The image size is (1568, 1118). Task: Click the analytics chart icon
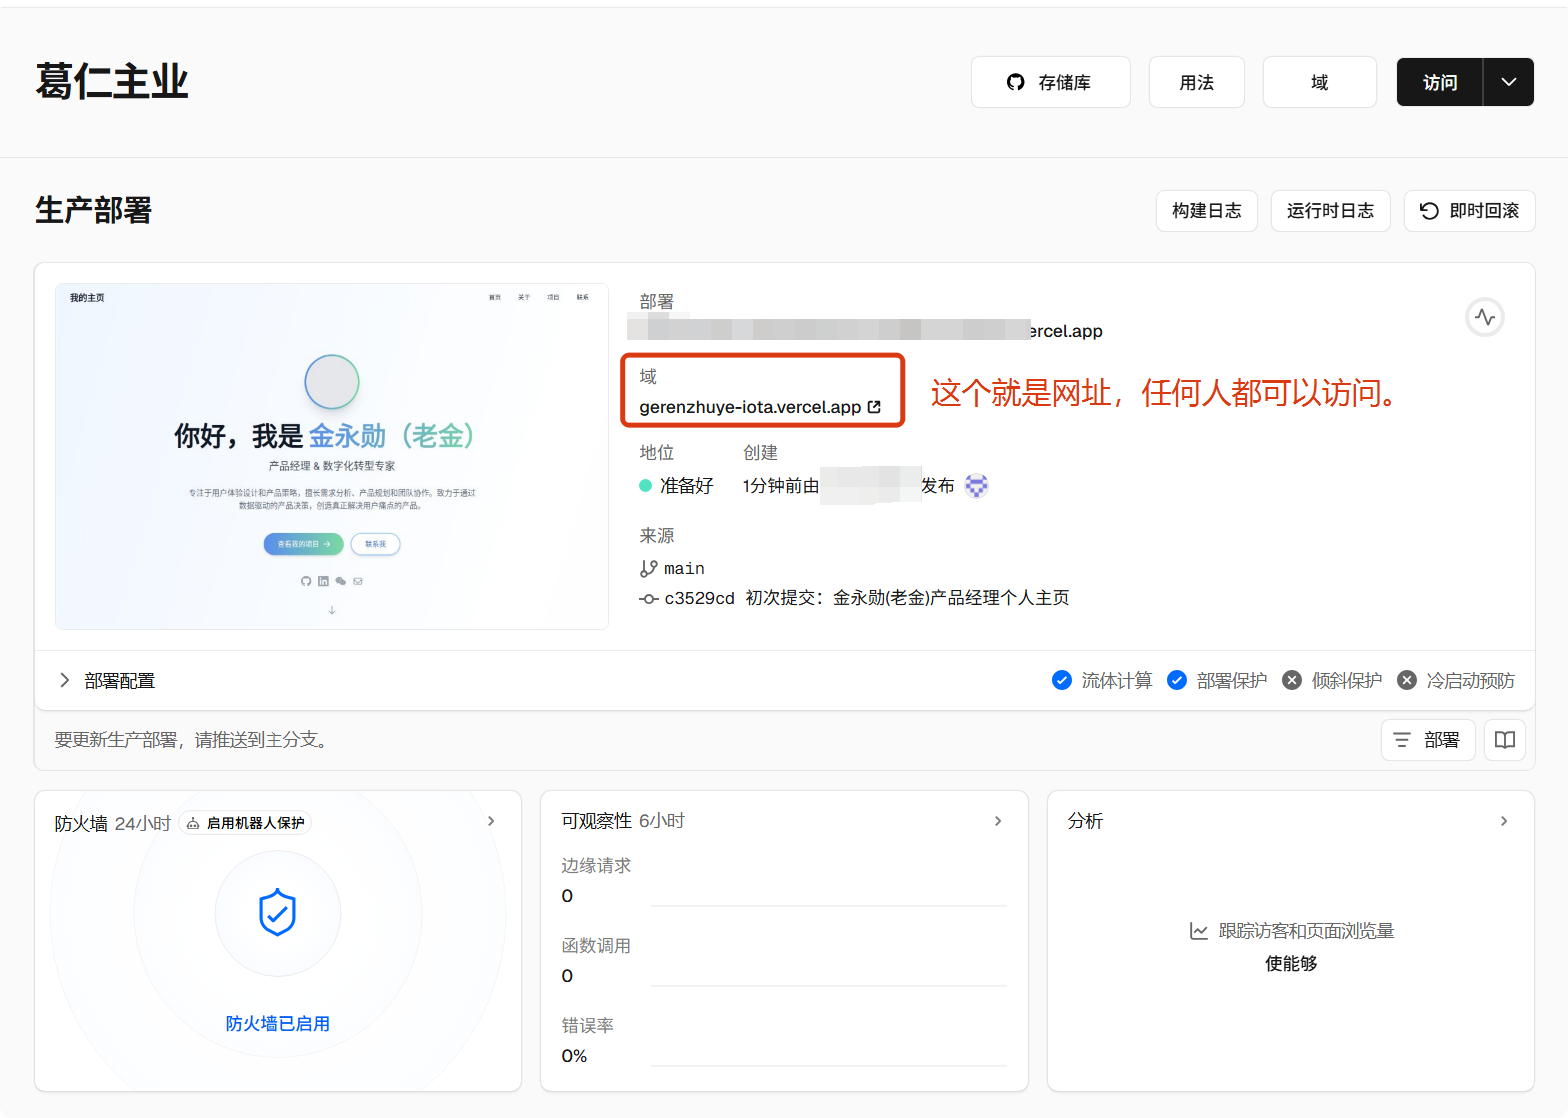(1199, 931)
